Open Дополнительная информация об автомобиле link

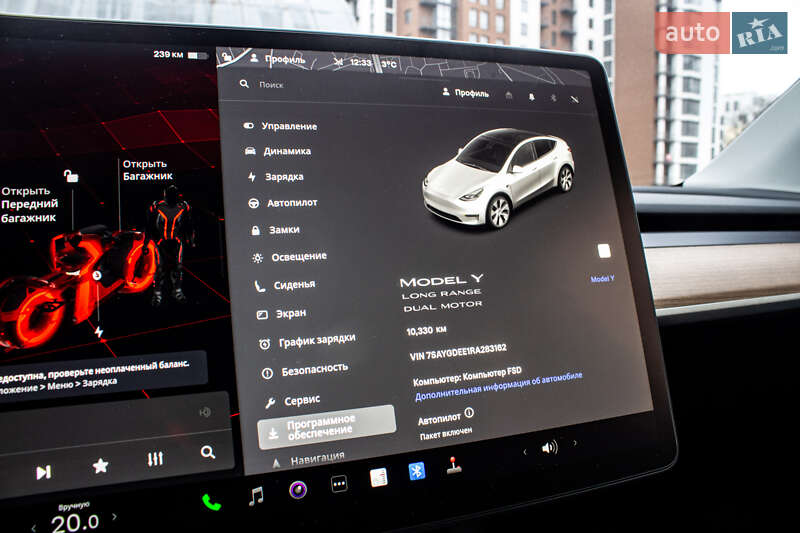pyautogui.click(x=498, y=386)
